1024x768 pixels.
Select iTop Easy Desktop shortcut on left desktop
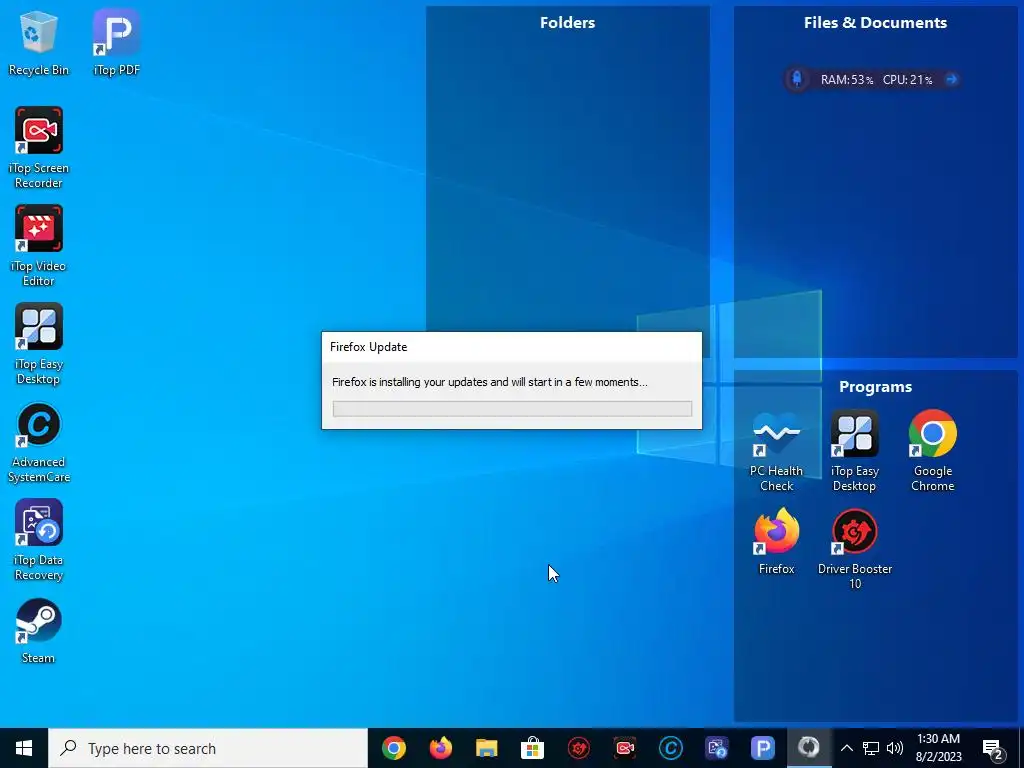pyautogui.click(x=39, y=344)
